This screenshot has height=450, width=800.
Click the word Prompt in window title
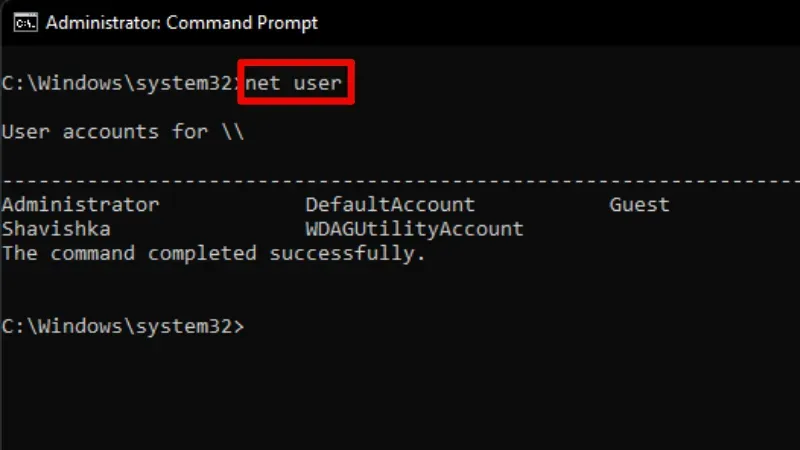point(287,23)
